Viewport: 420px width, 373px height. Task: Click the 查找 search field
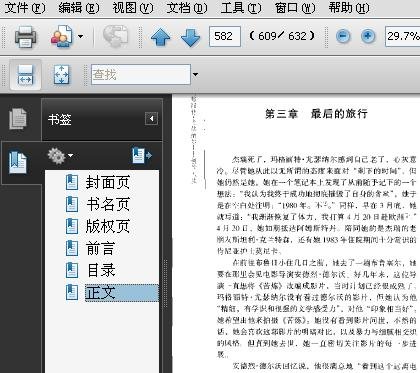[141, 74]
